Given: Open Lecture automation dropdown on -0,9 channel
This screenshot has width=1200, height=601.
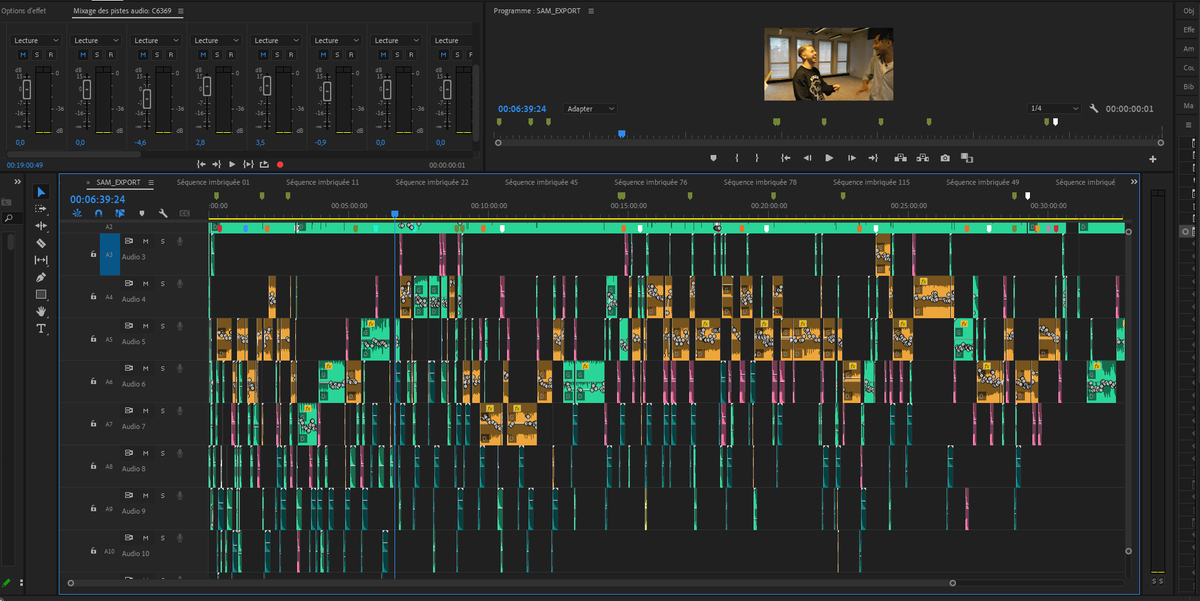Looking at the screenshot, I should pos(338,40).
